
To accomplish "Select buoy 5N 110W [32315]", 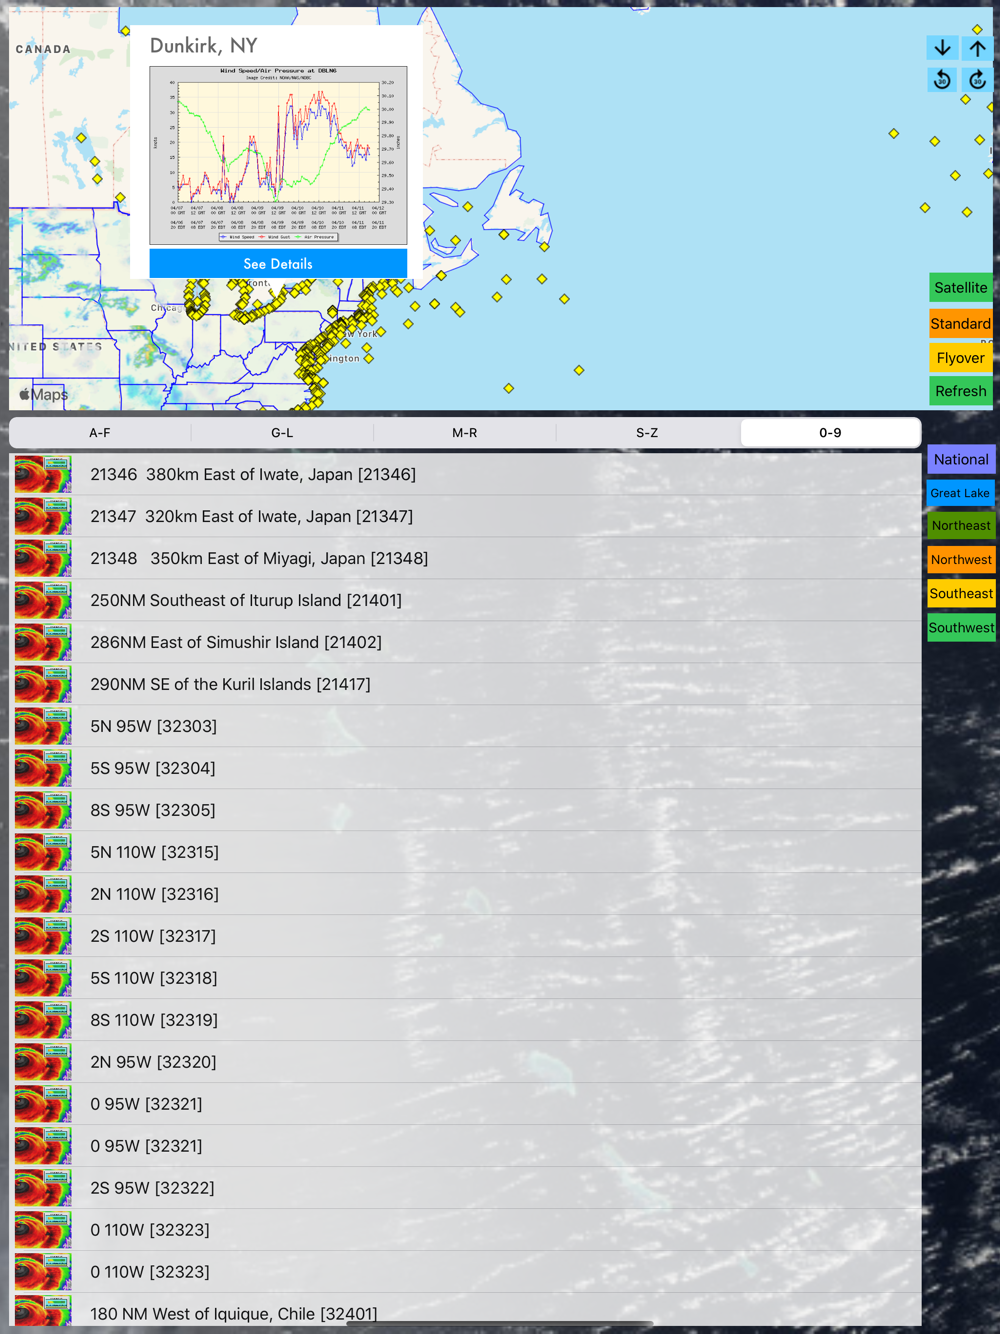I will coord(466,853).
